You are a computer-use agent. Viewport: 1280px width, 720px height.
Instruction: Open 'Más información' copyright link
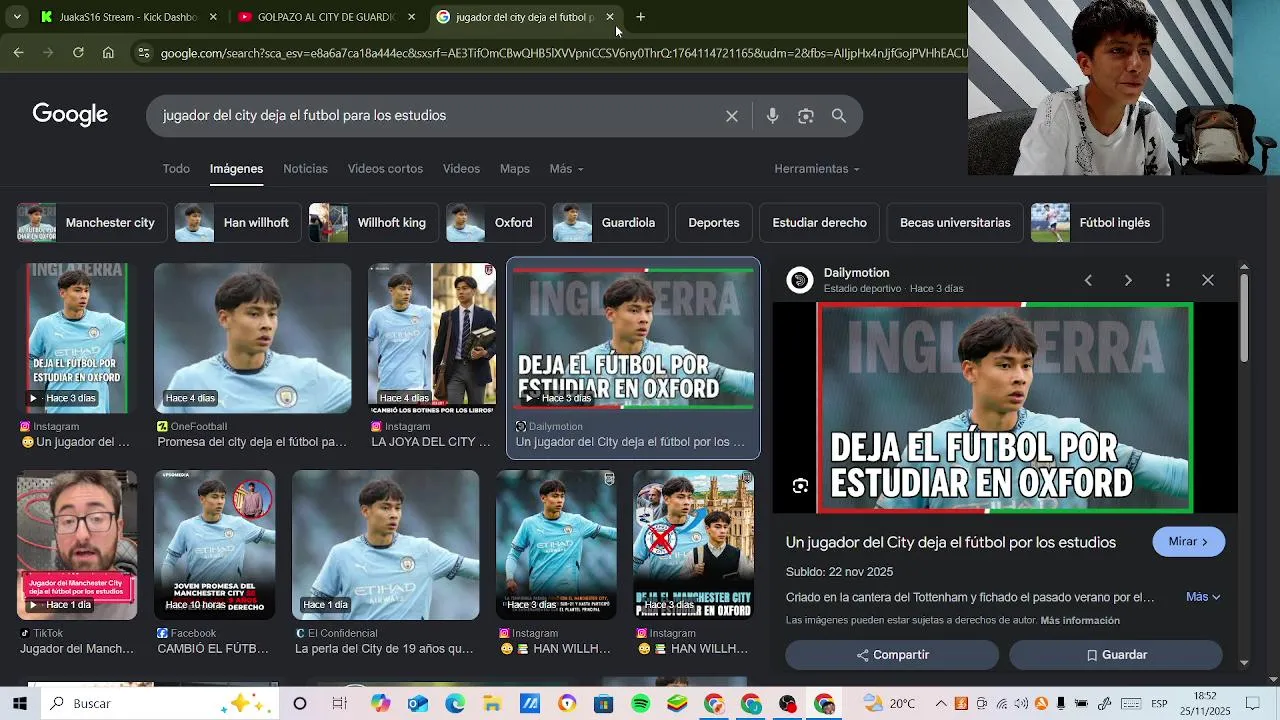[1080, 621]
